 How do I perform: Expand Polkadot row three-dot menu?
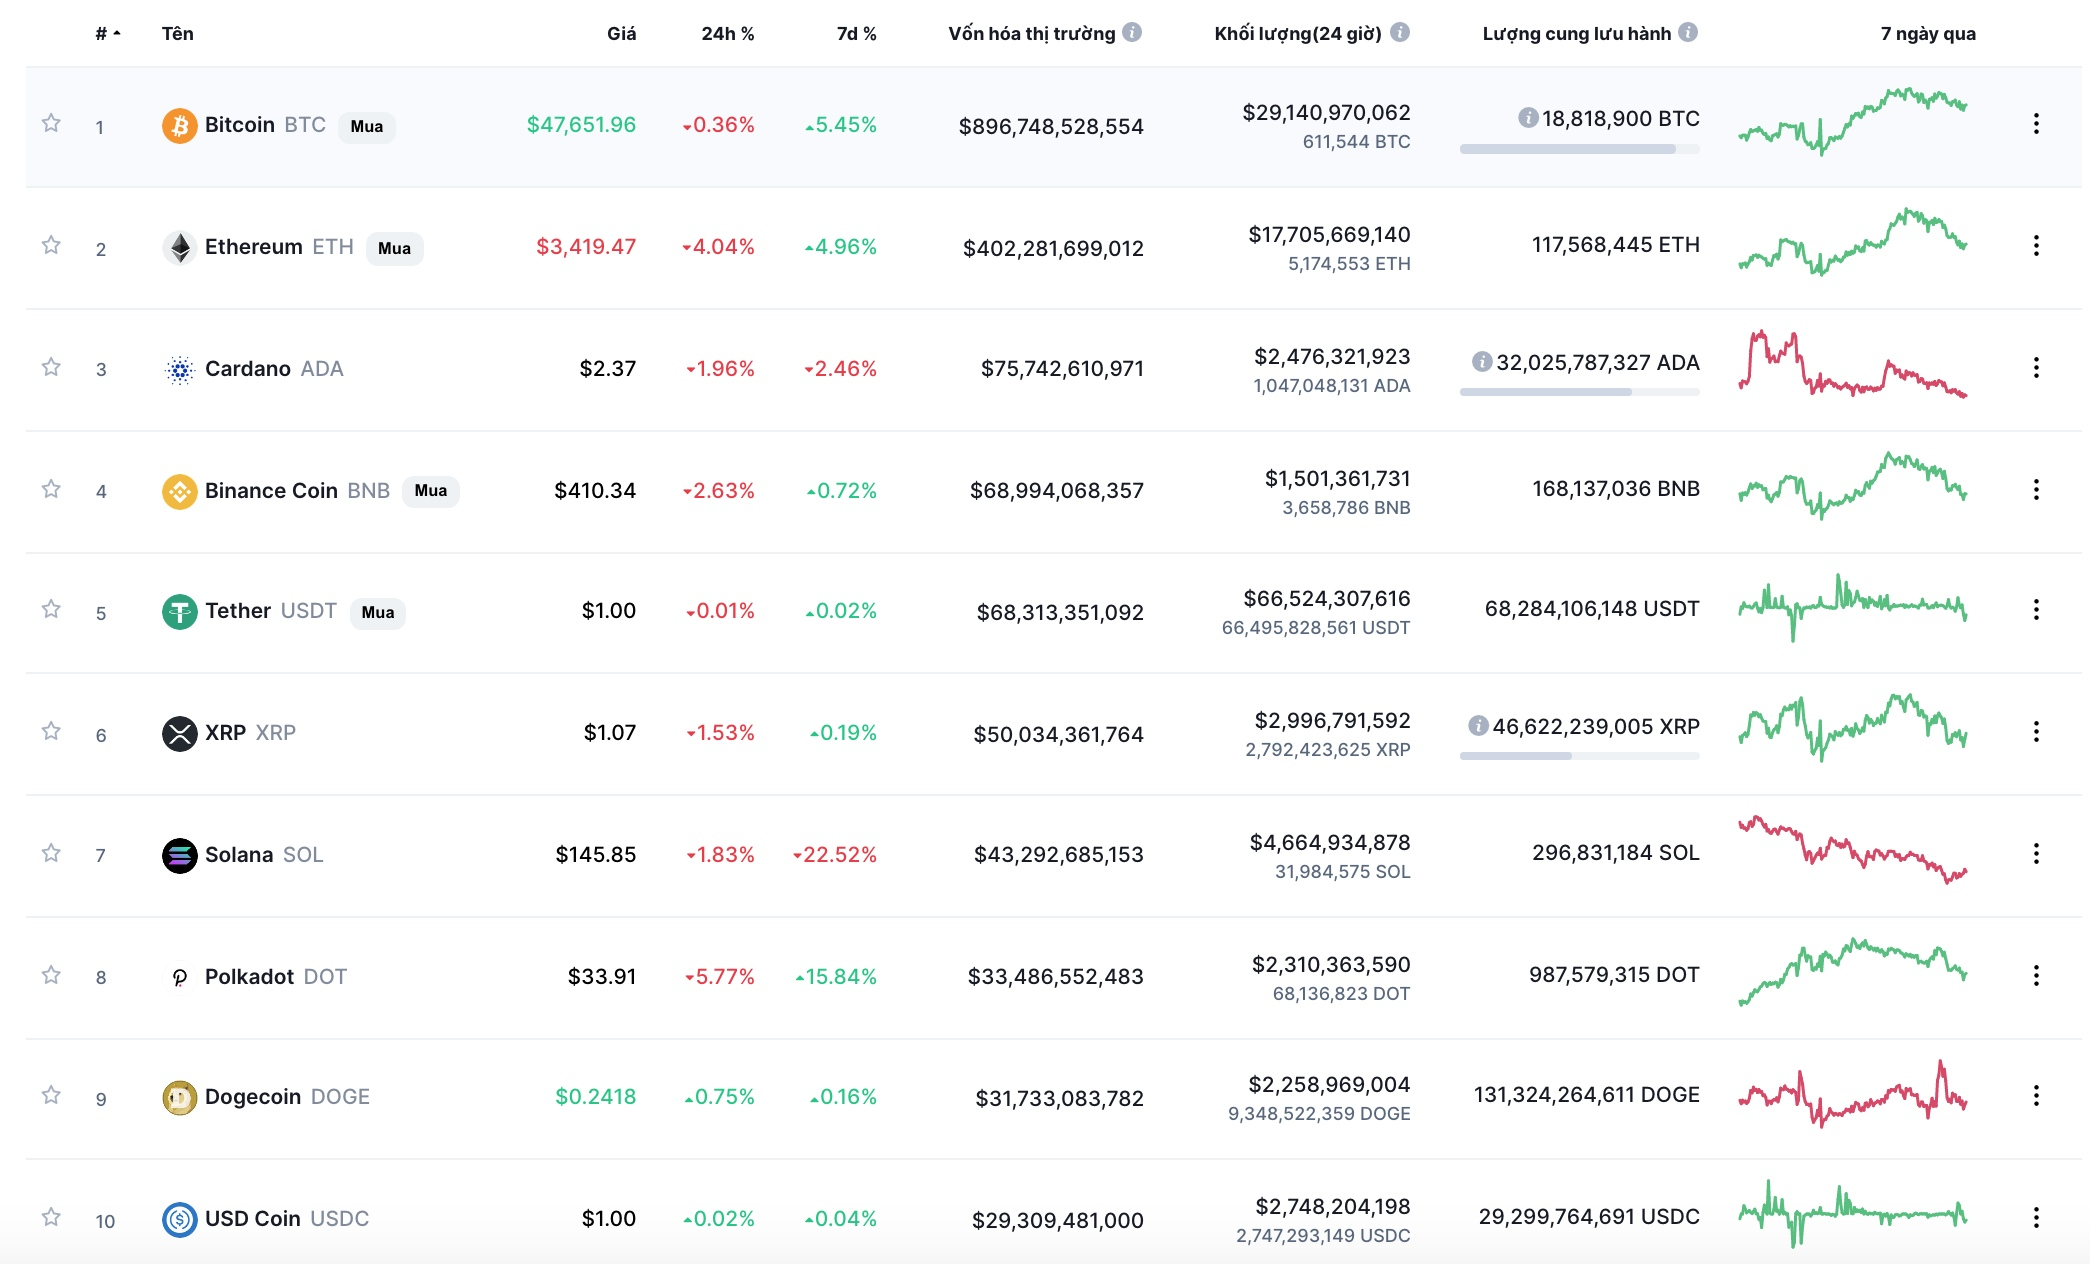(2036, 976)
